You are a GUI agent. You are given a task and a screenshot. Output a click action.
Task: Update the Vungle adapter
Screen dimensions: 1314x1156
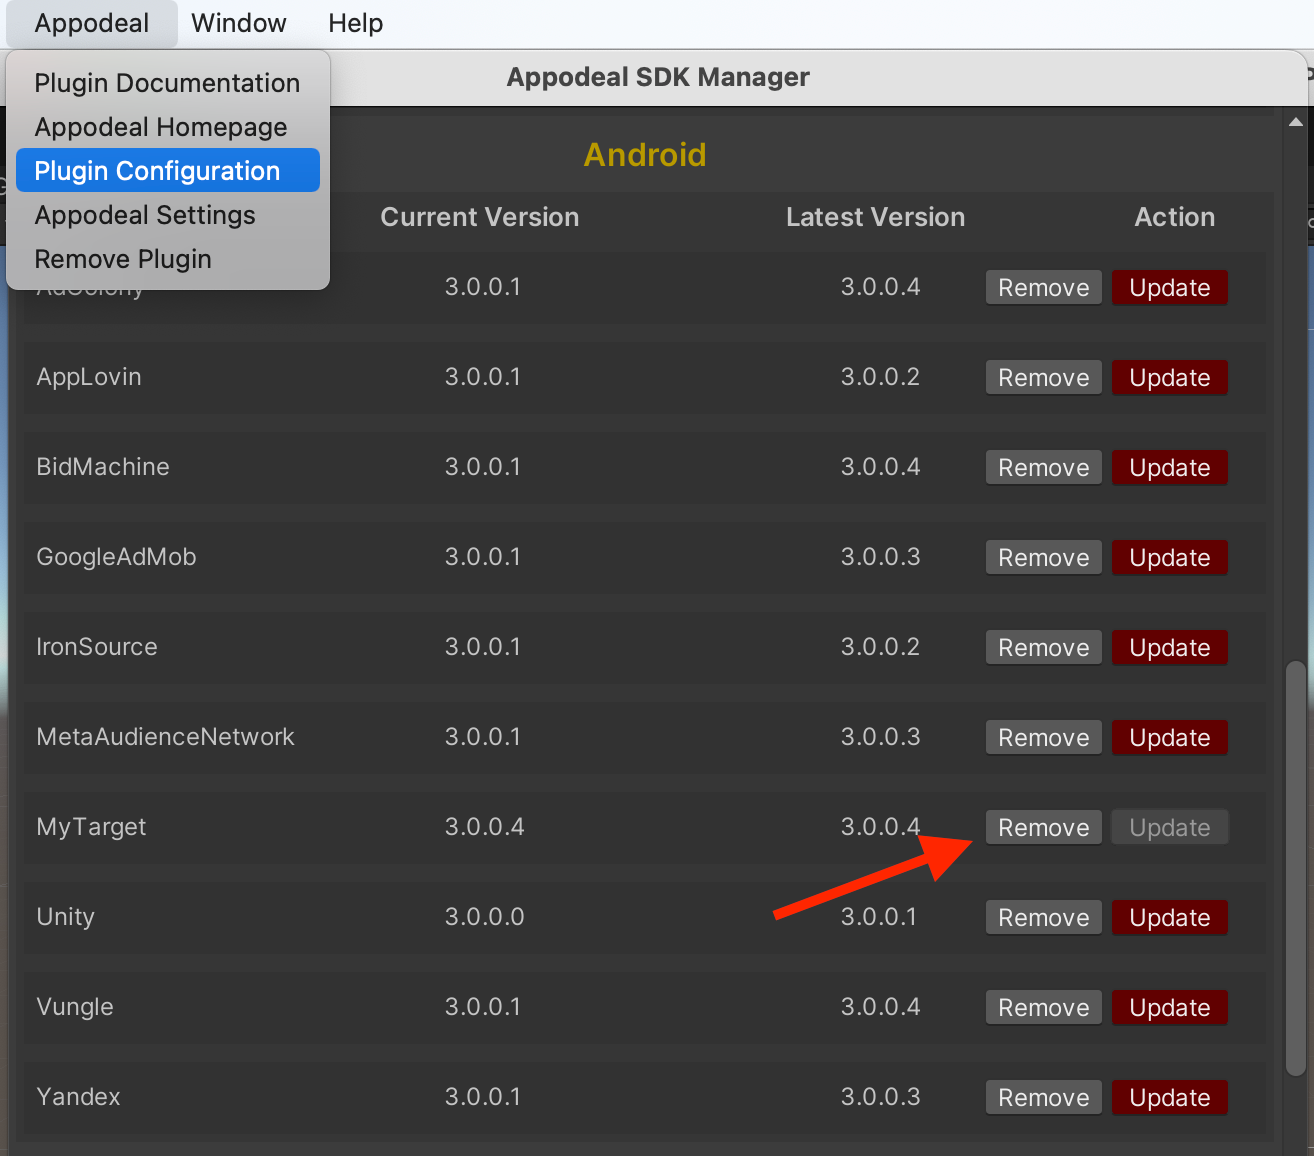(1169, 1008)
